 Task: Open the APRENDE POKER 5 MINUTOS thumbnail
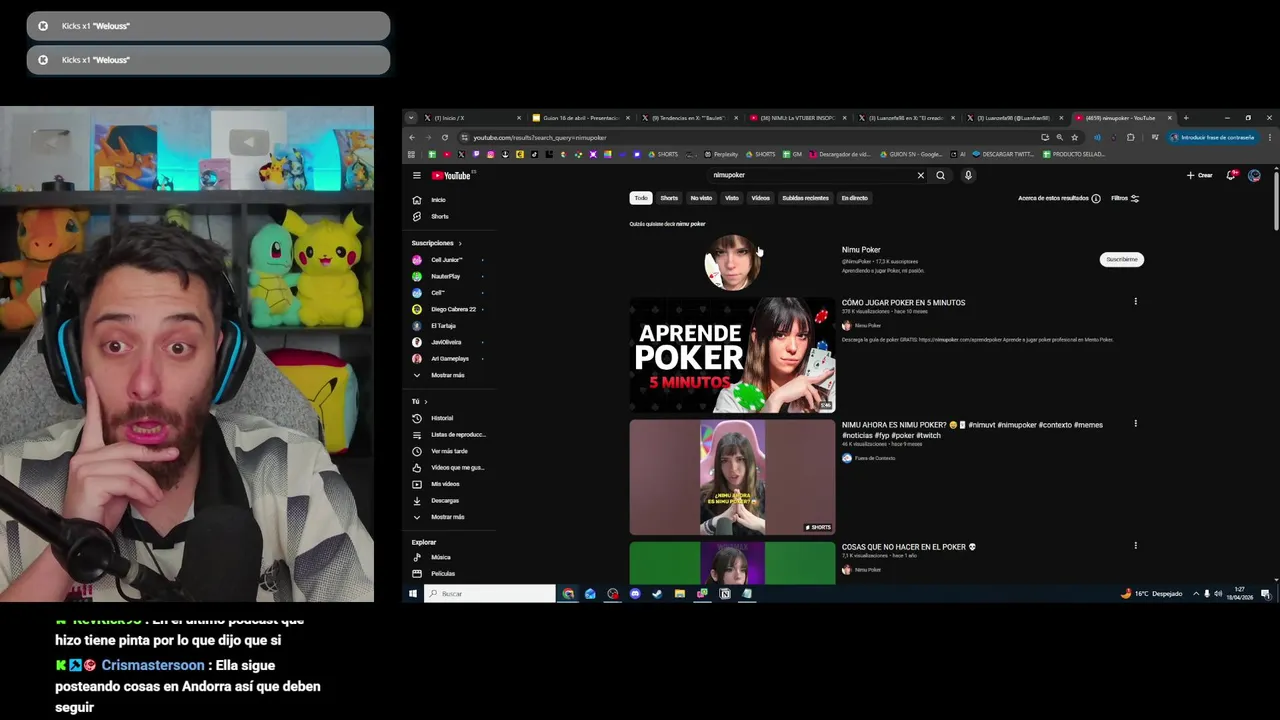point(732,355)
